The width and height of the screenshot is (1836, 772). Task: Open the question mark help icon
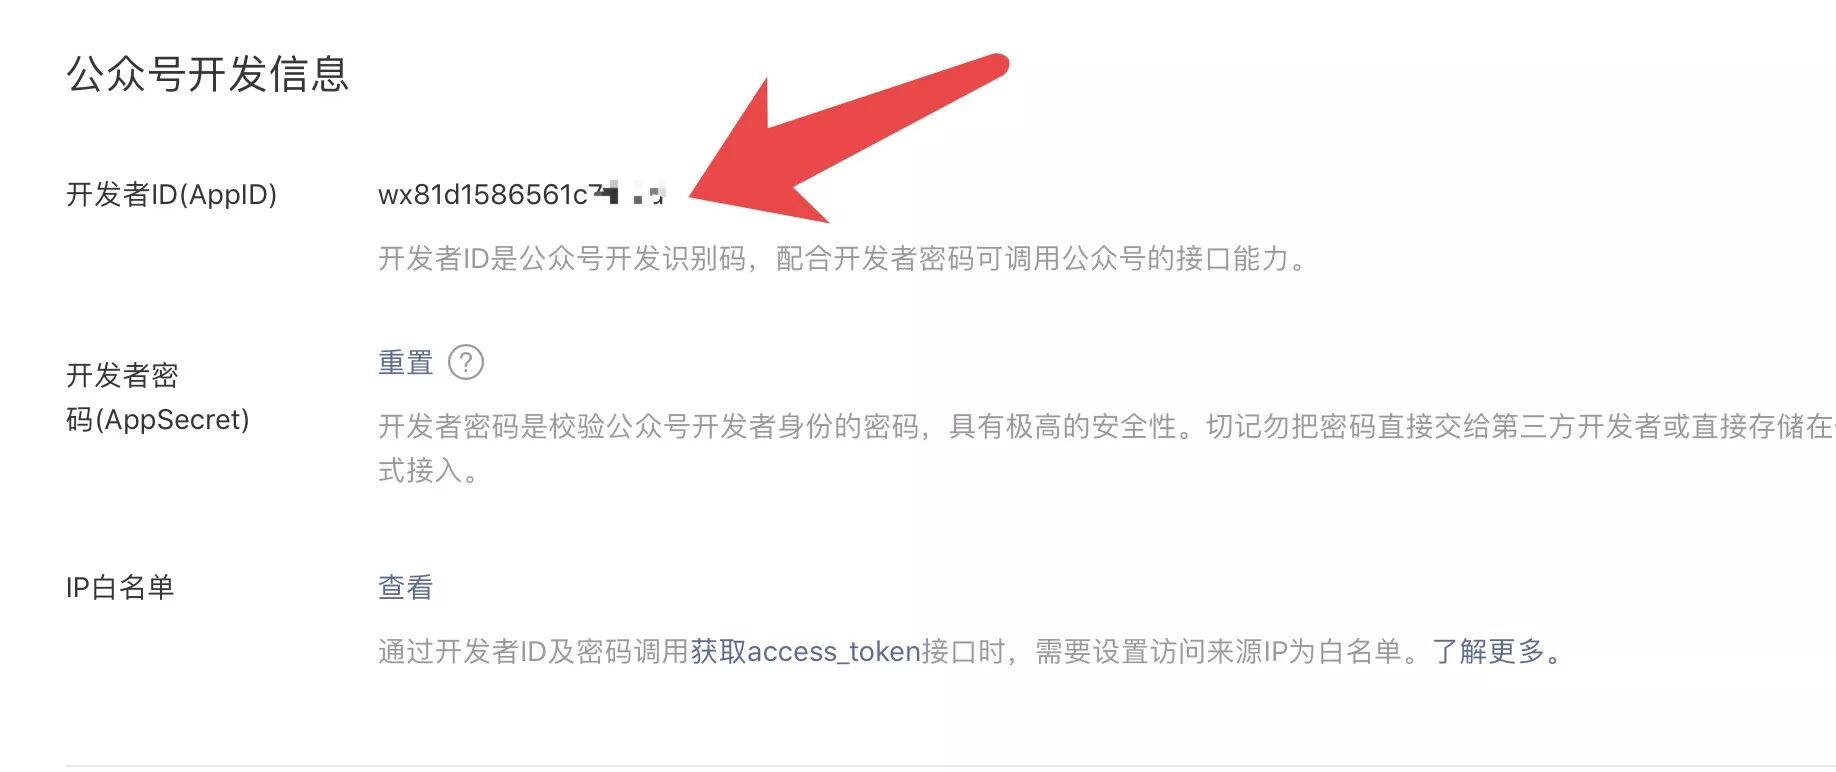pos(466,362)
